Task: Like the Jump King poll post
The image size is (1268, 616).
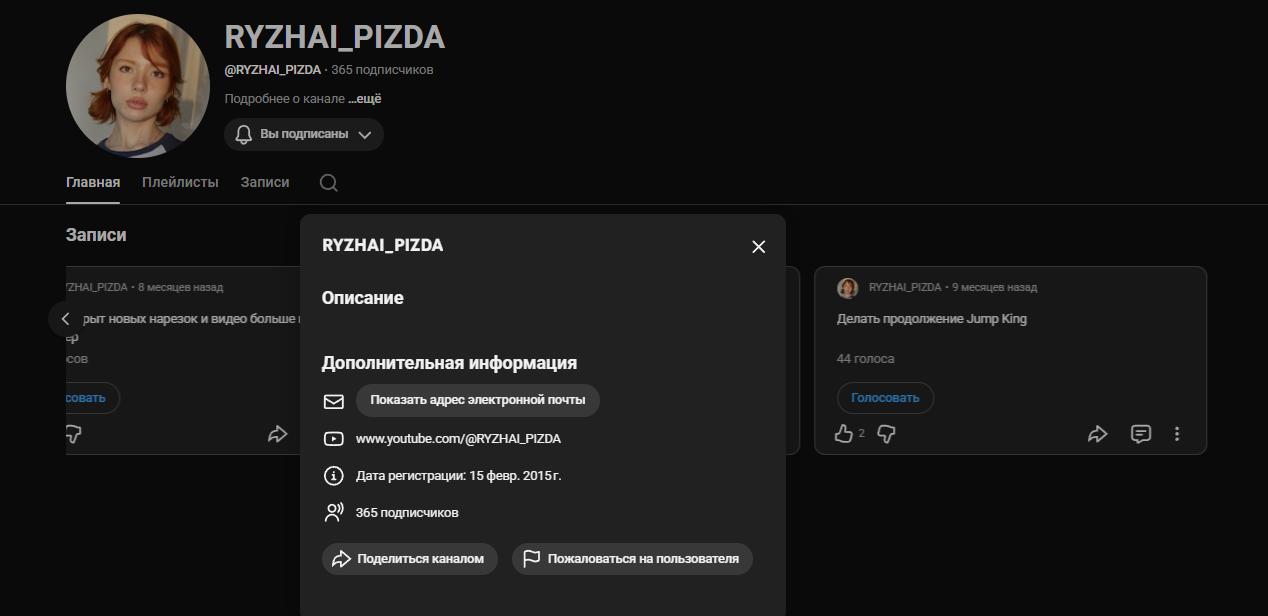Action: coord(845,434)
